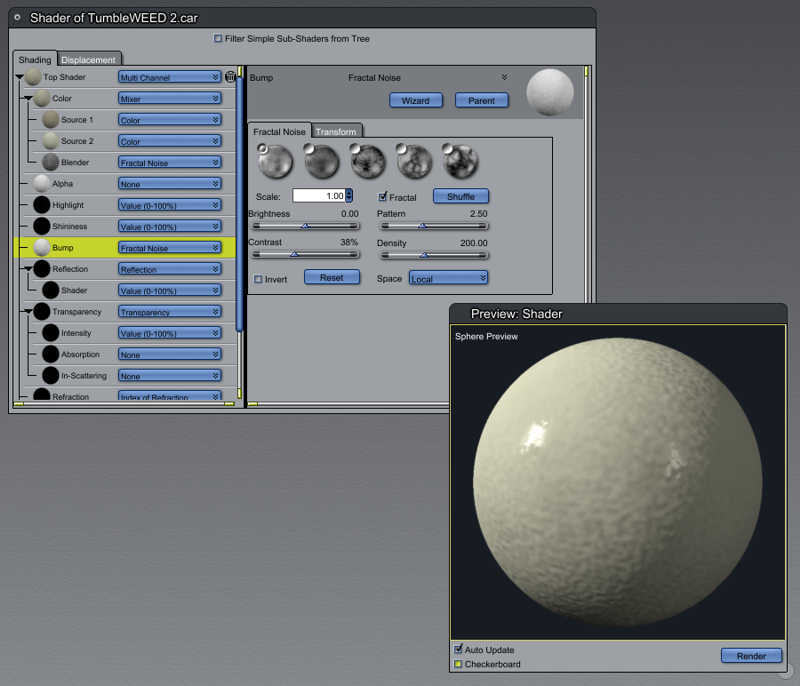Click the Bump shader preview sphere thumbnail
The width and height of the screenshot is (800, 686).
click(550, 92)
